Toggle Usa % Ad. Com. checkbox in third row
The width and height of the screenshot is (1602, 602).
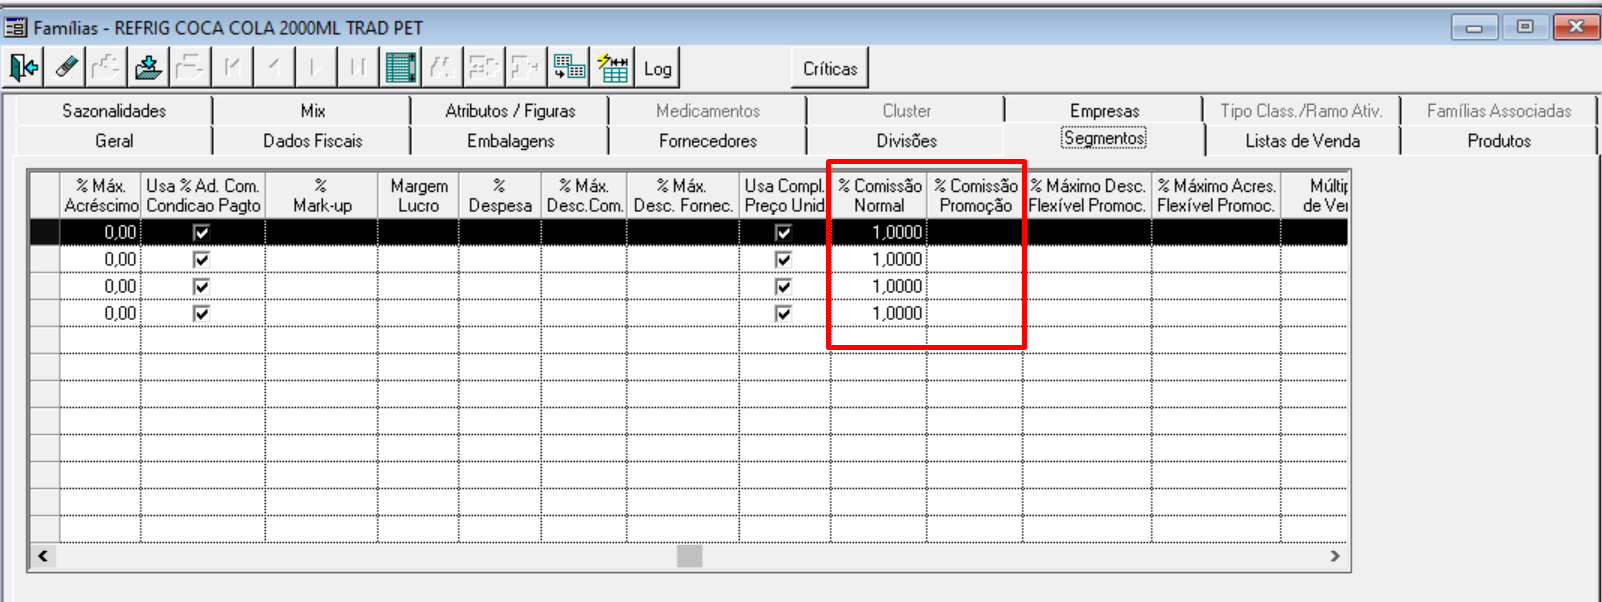(x=202, y=286)
